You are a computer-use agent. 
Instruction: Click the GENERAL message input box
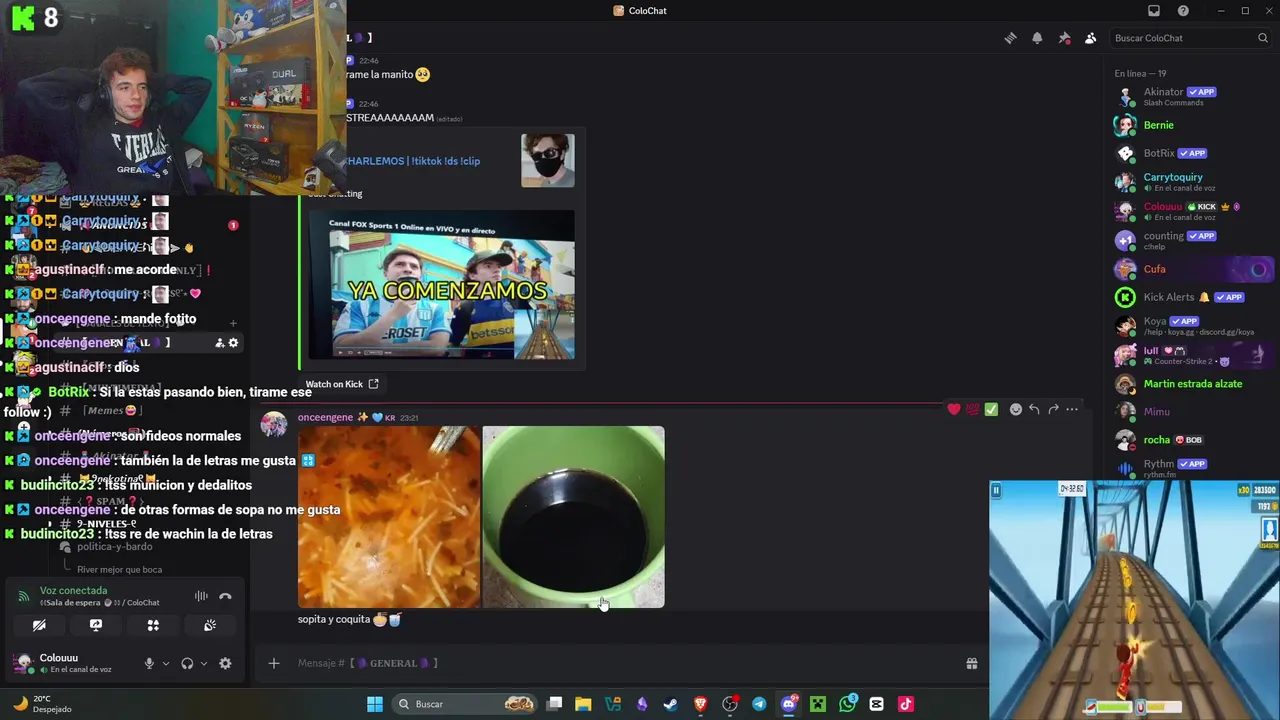pos(620,663)
